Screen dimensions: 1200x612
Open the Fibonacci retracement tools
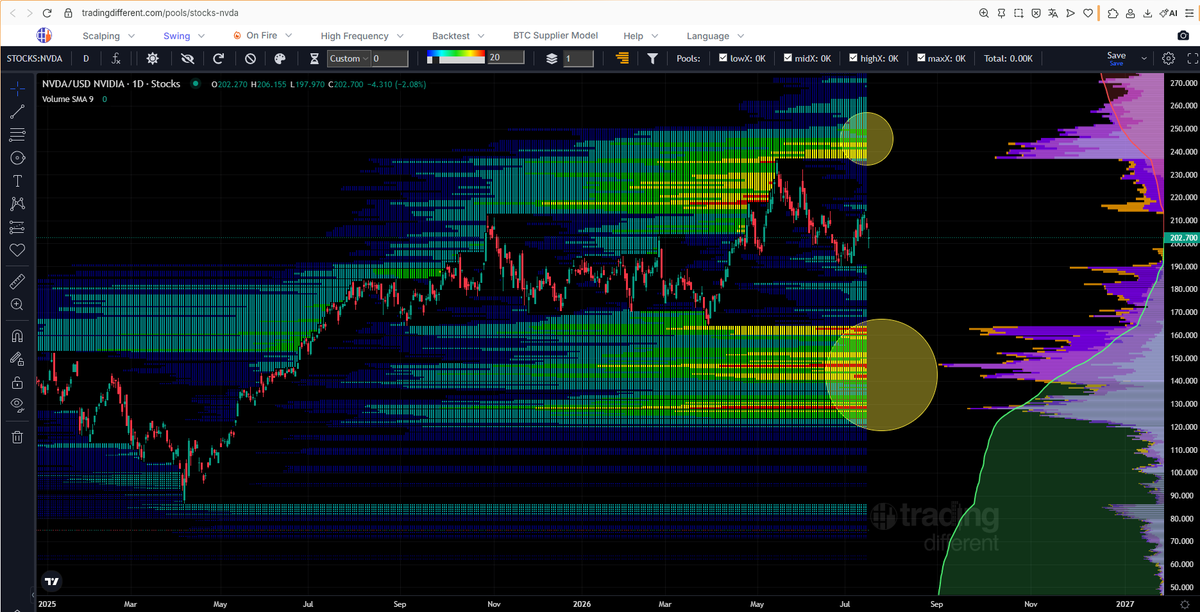(17, 134)
